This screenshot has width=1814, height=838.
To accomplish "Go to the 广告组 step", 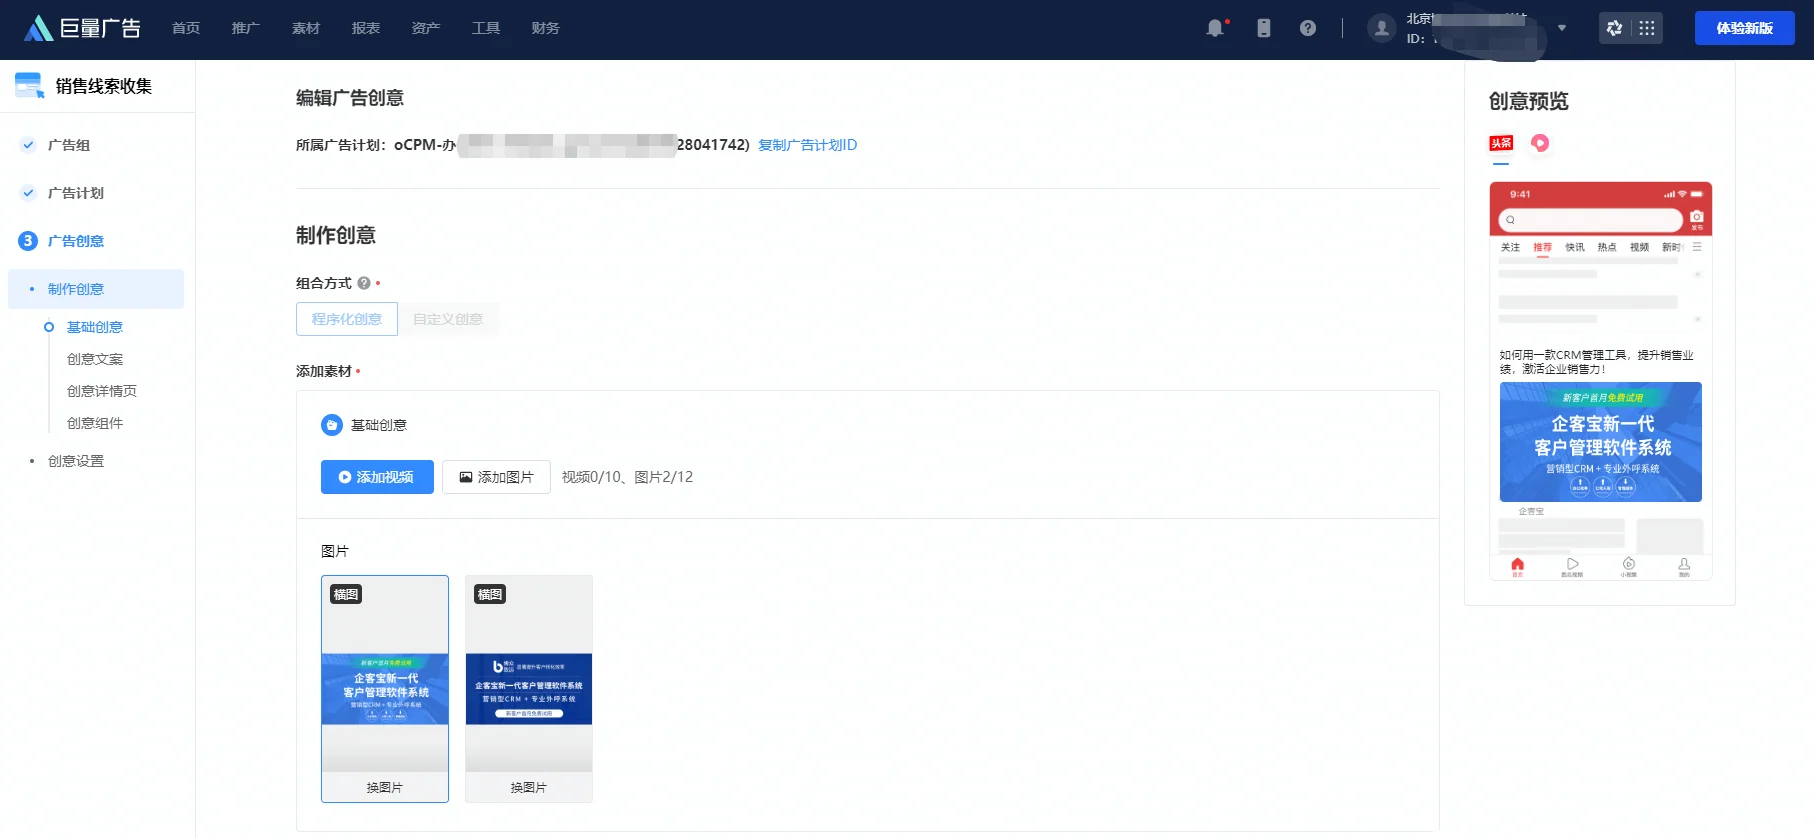I will point(69,145).
